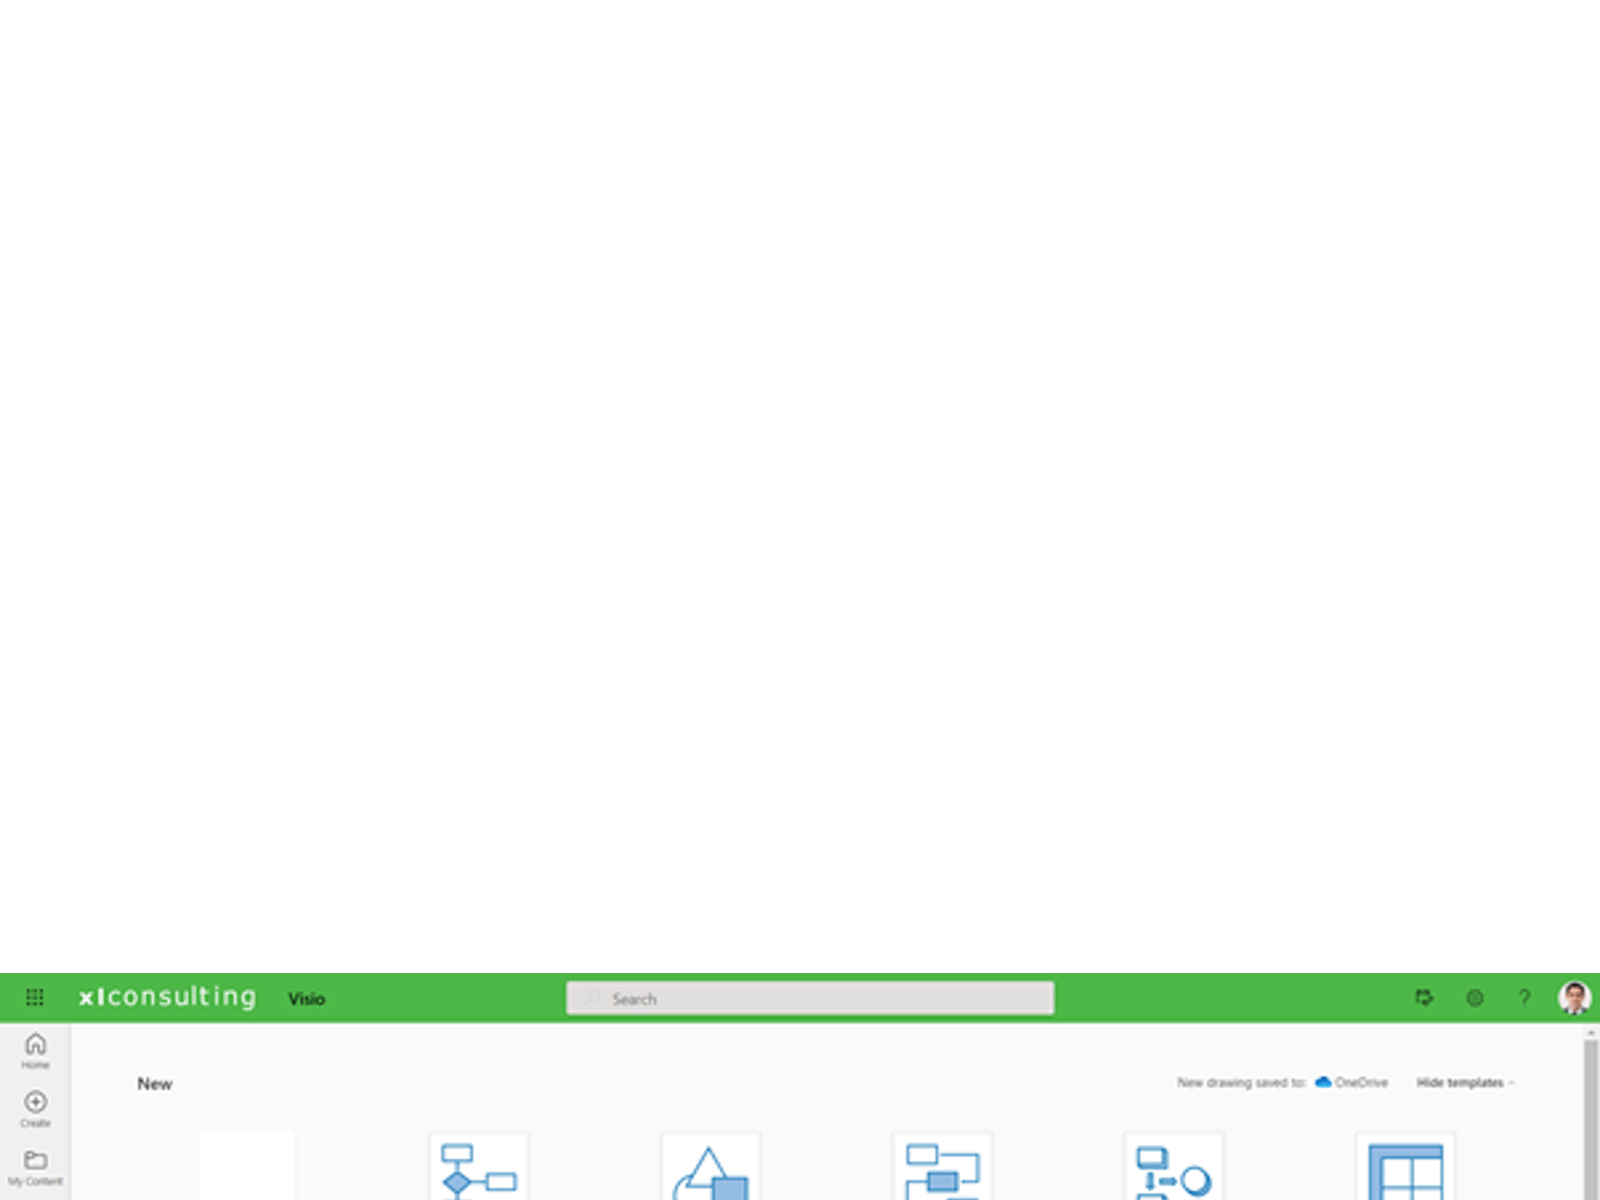
Task: Open the feedback icon in header
Action: tap(1424, 997)
